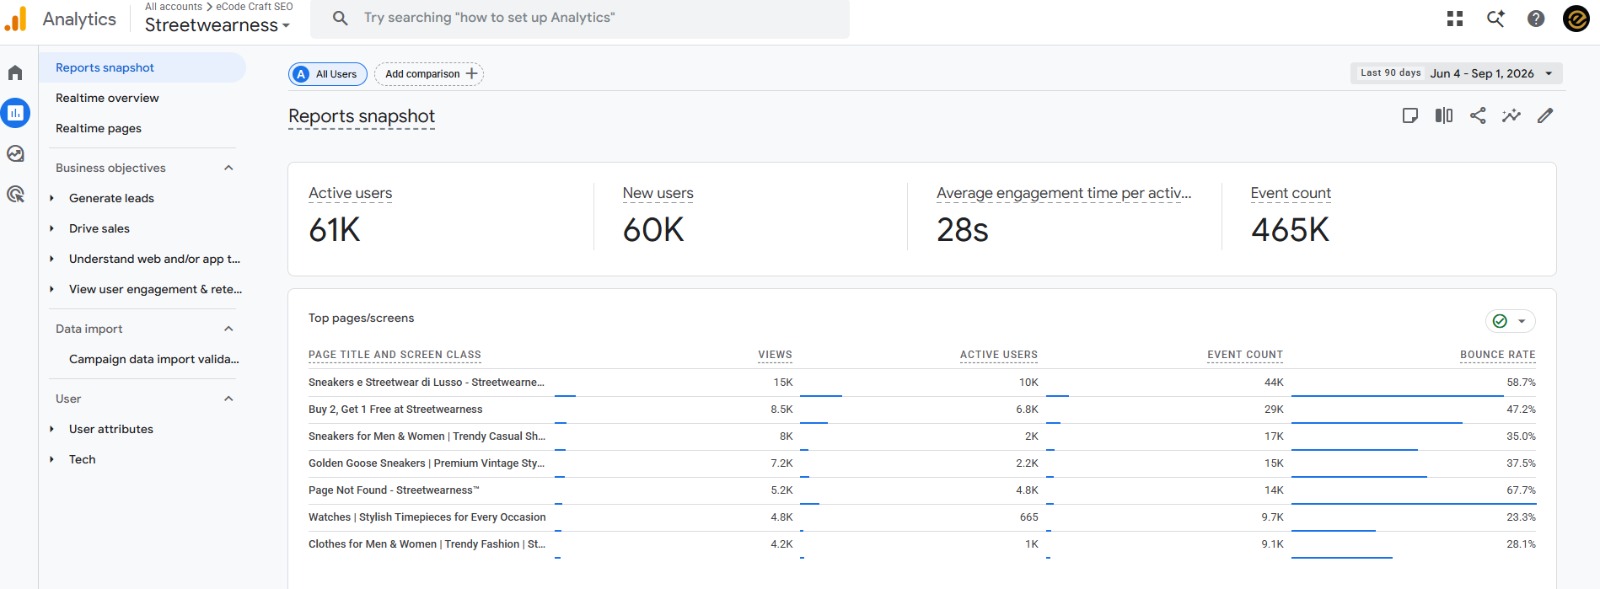The height and width of the screenshot is (589, 1600).
Task: Collapse the User section
Action: [x=228, y=399]
